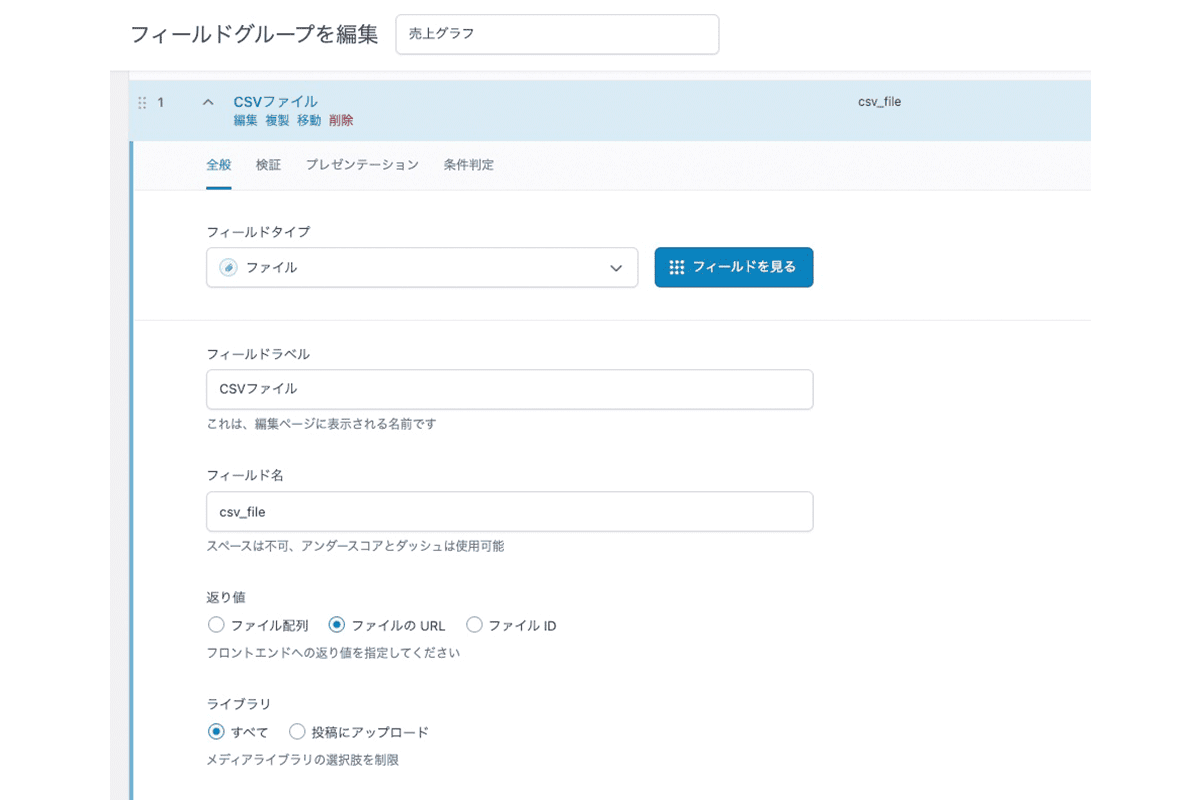Collapse the CSVファイル field panel
Screen dimensions: 1200x800
(208, 101)
